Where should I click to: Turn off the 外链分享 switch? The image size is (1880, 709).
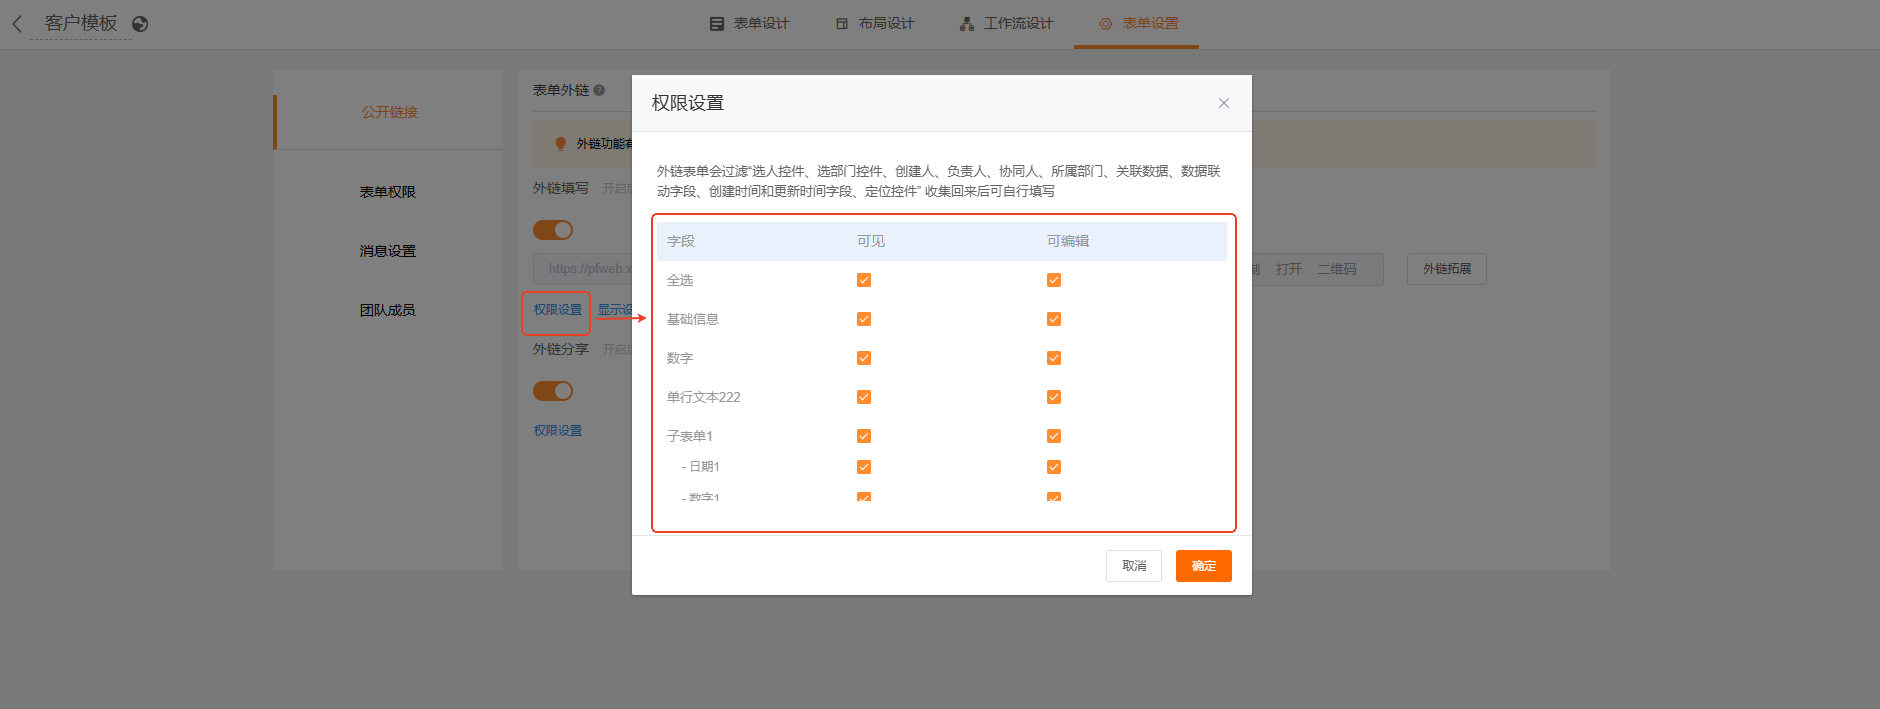click(553, 391)
